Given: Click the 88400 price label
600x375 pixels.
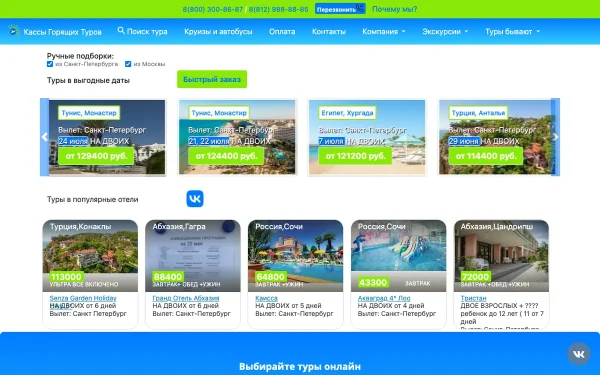Looking at the screenshot, I should coord(168,277).
